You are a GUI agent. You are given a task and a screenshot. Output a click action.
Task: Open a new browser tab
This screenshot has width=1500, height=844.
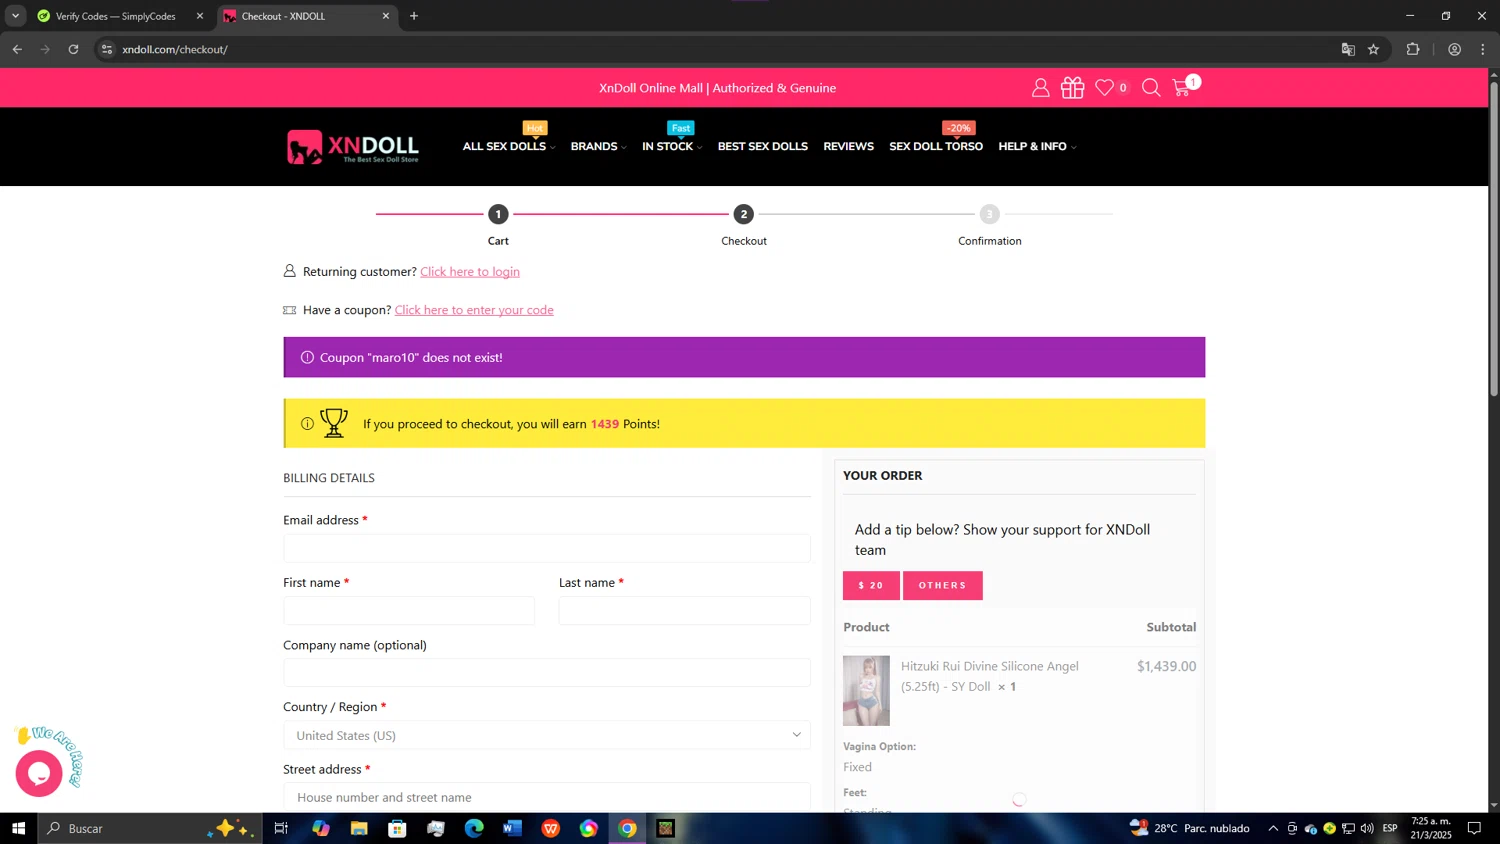414,16
